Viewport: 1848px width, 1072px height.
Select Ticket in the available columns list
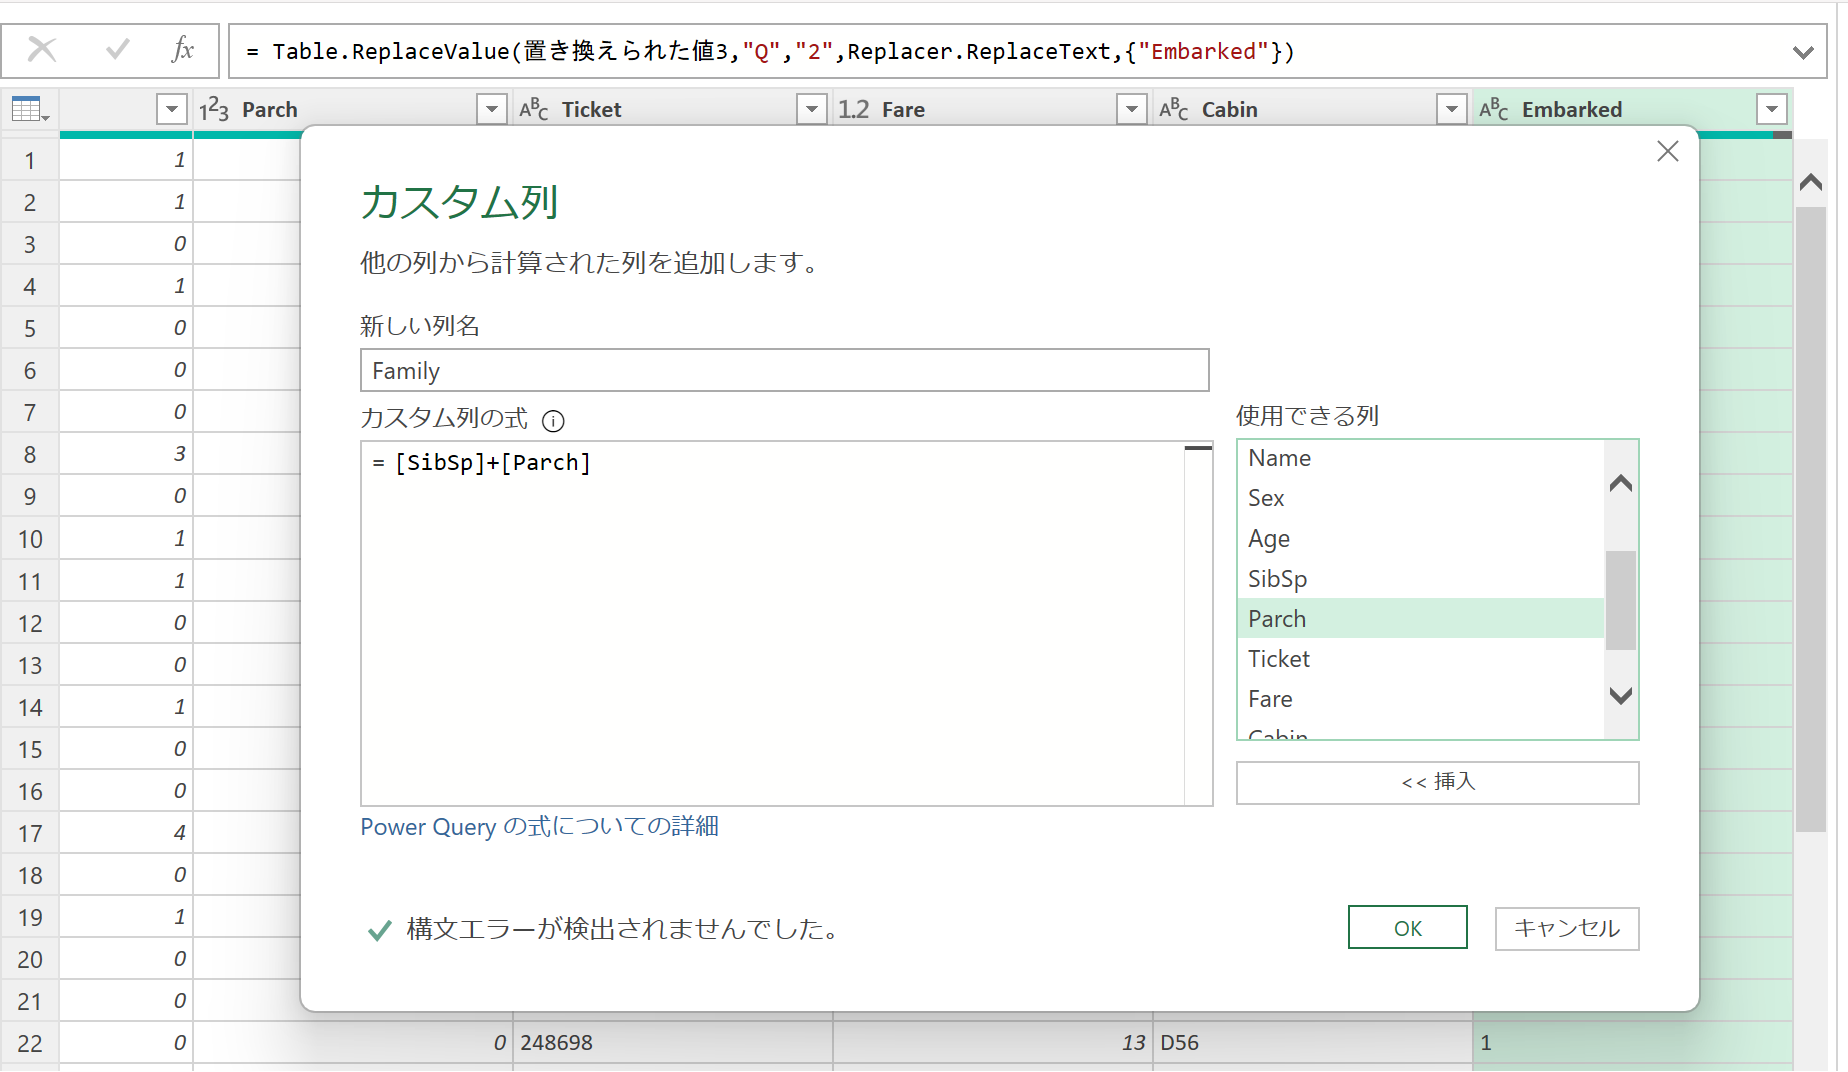tap(1420, 658)
